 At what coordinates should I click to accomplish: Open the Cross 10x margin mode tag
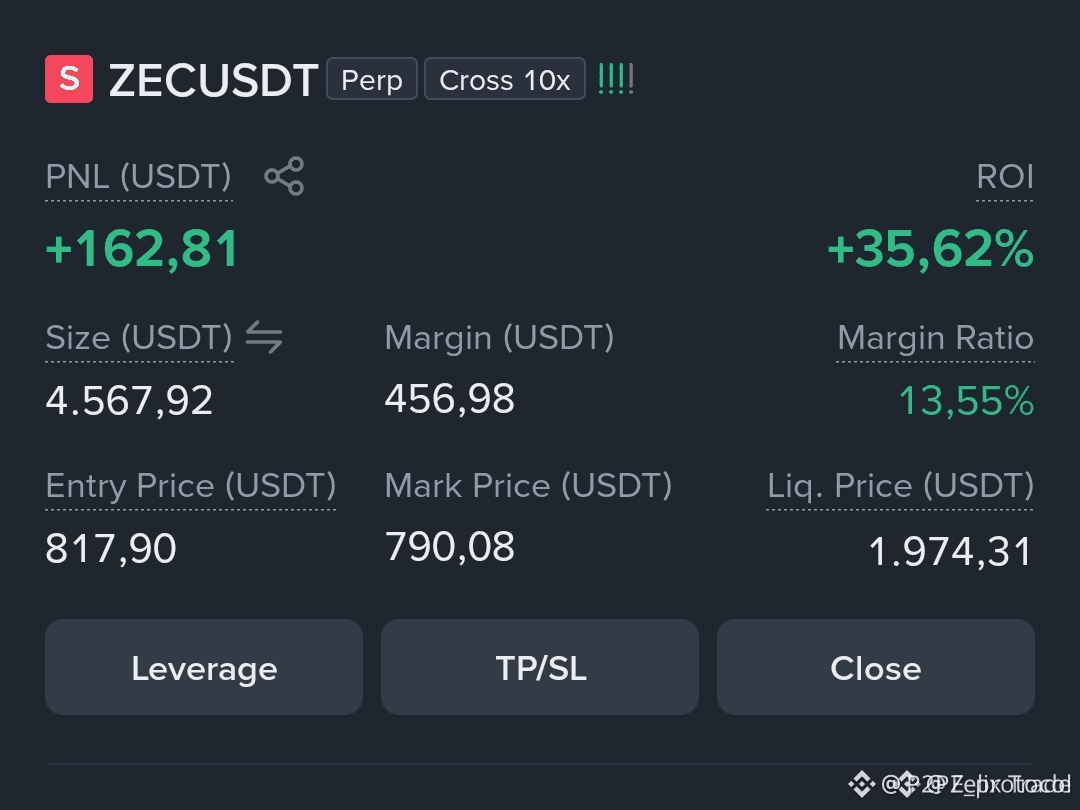505,79
